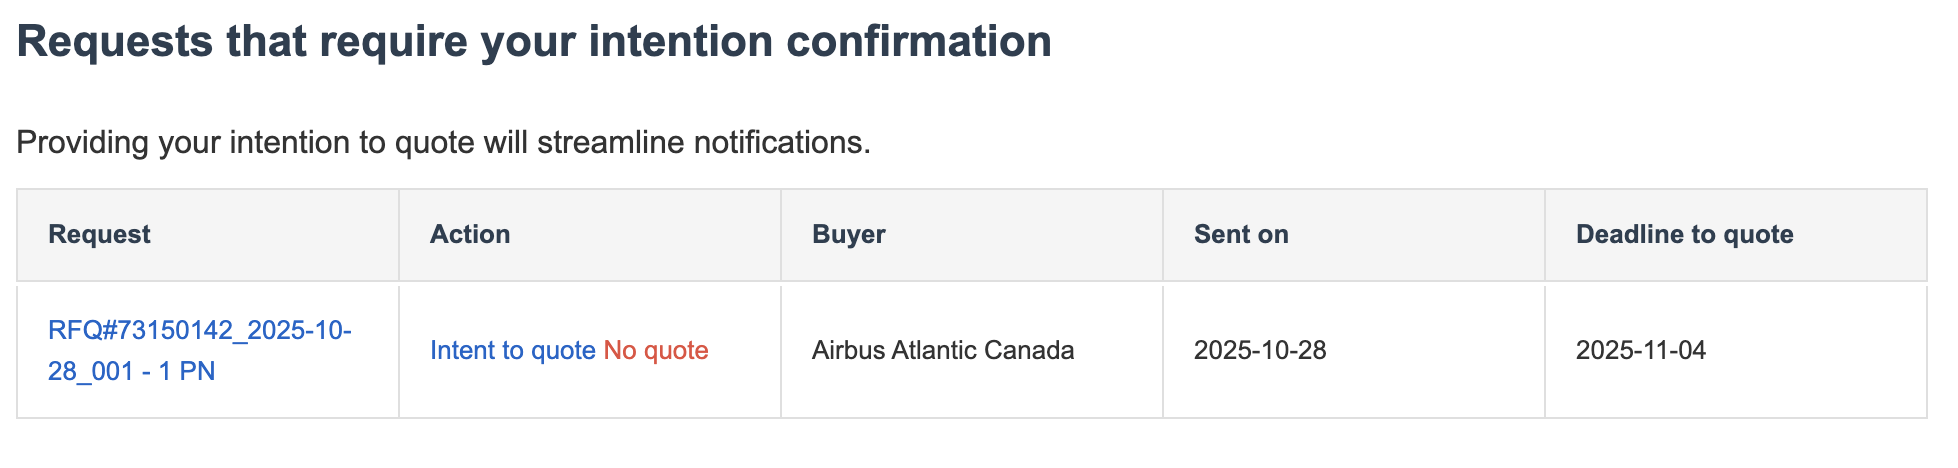Click the word 'confirmation' in the heading
This screenshot has width=1958, height=468.
[919, 43]
